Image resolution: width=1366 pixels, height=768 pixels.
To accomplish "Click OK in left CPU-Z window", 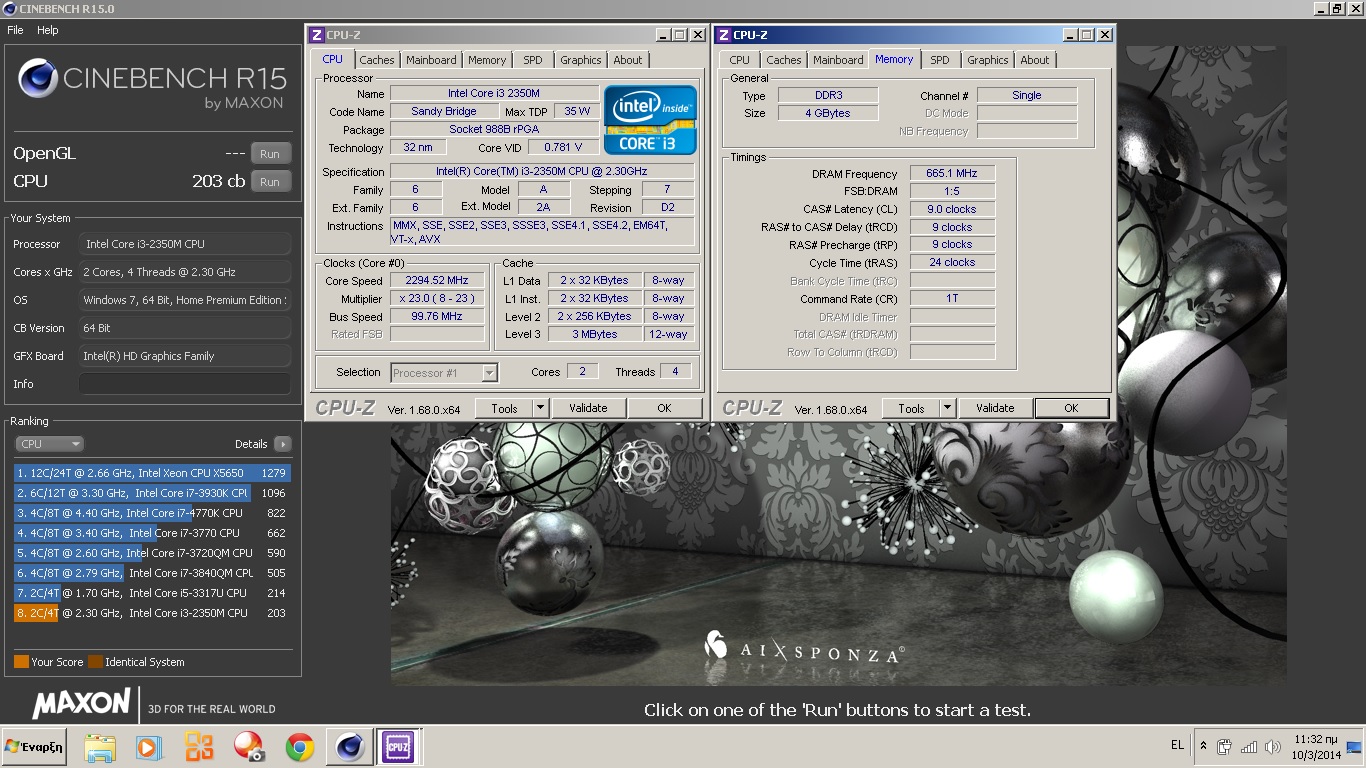I will (664, 408).
